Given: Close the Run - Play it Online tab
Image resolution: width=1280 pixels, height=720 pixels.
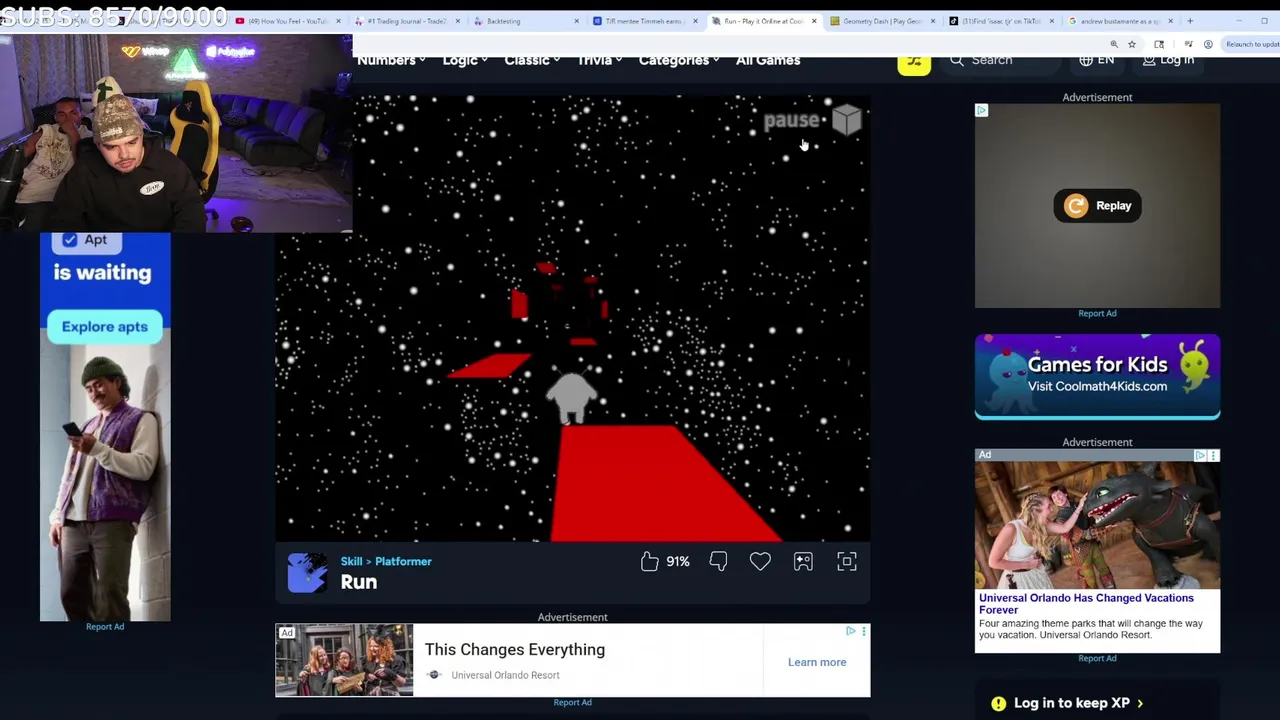Looking at the screenshot, I should (814, 21).
